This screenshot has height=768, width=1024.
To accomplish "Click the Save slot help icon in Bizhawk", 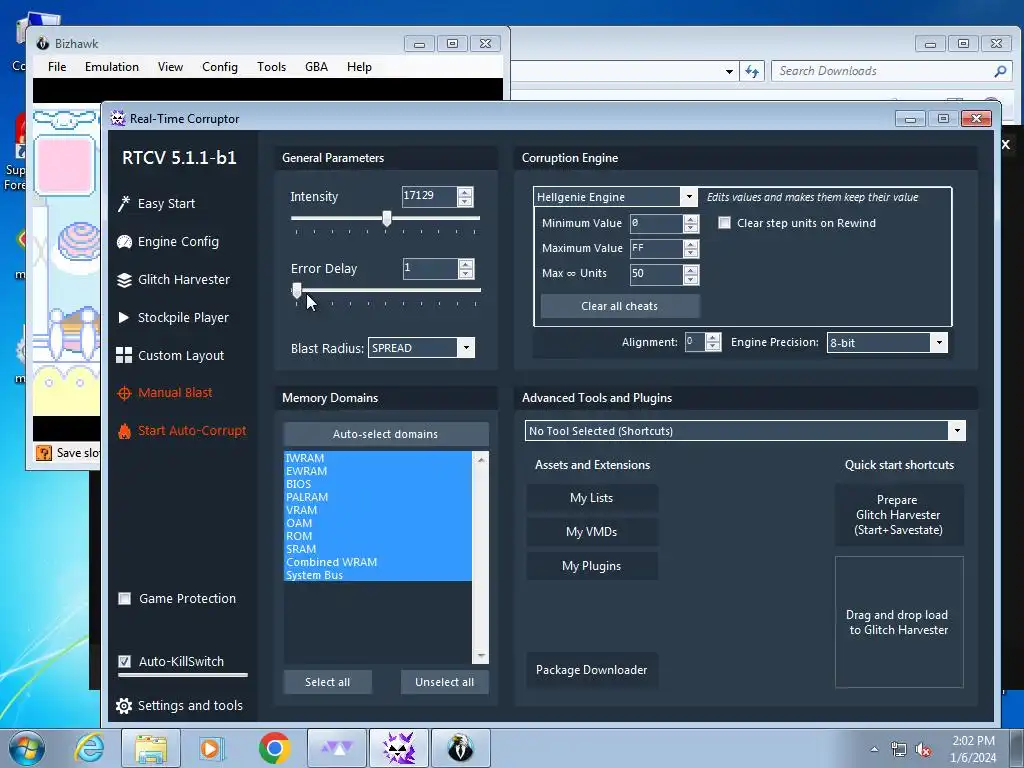I will tap(44, 453).
